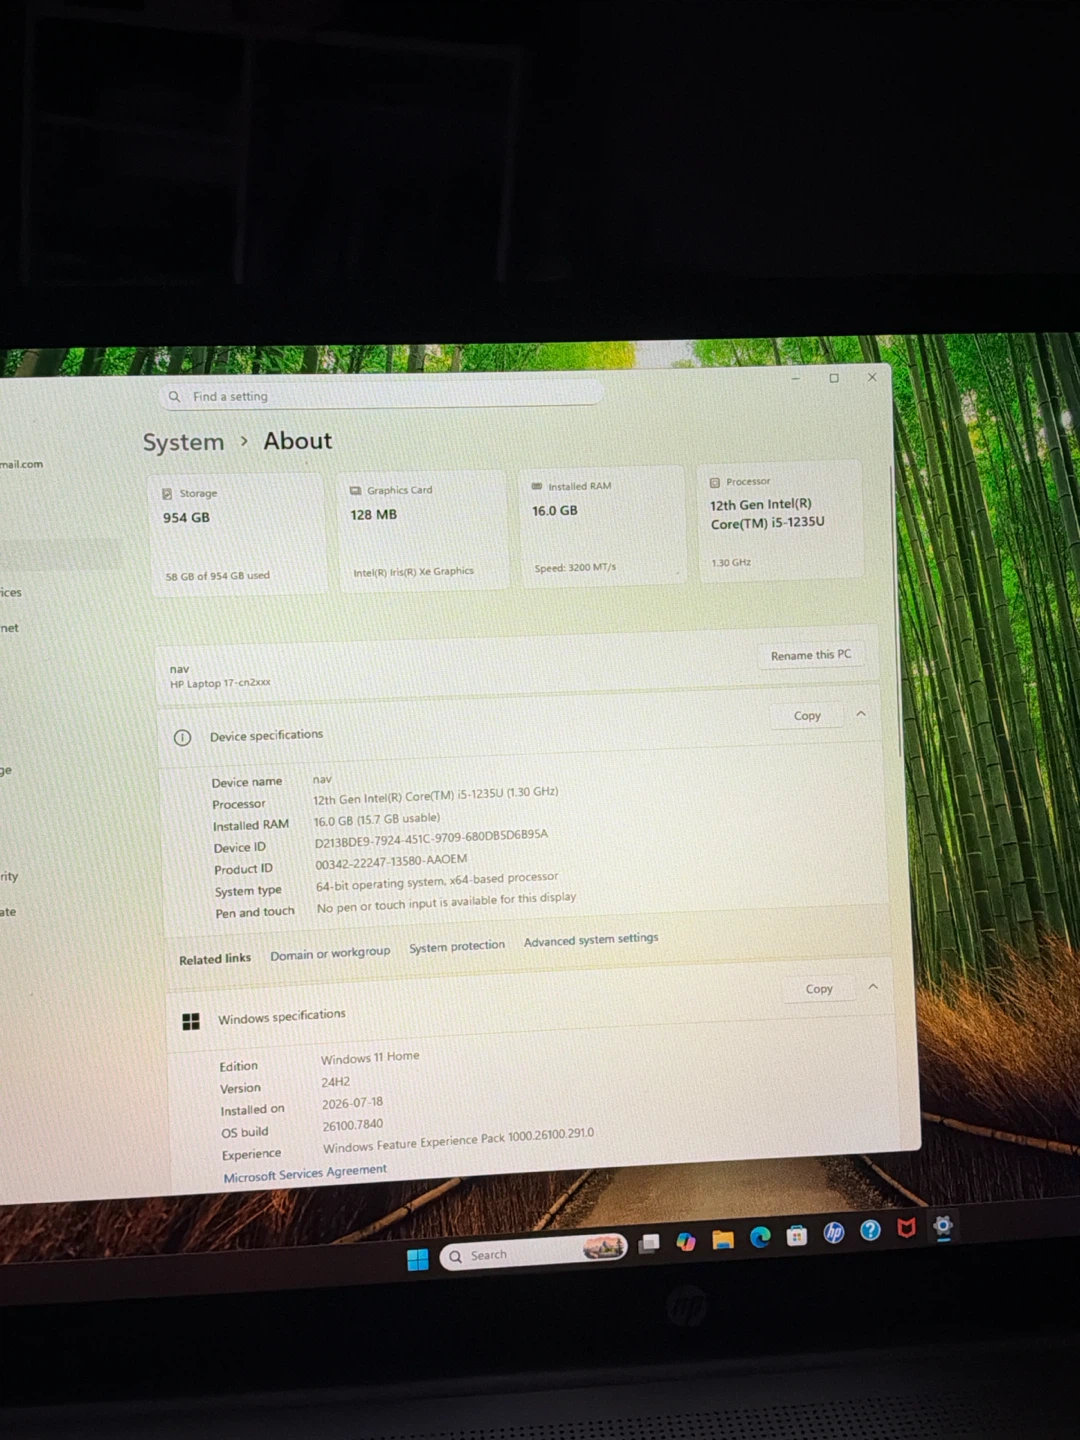Open the HP app icon

pyautogui.click(x=834, y=1233)
